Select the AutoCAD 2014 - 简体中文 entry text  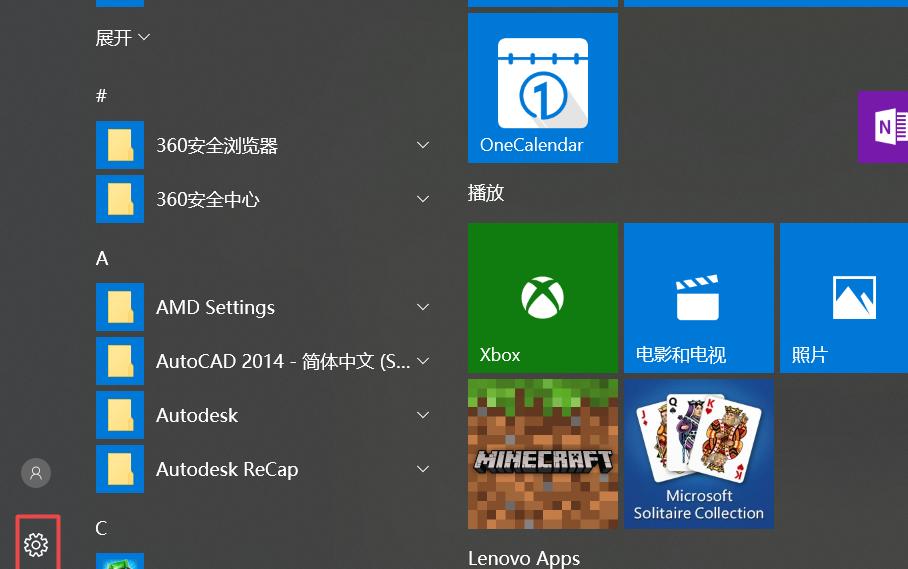283,361
